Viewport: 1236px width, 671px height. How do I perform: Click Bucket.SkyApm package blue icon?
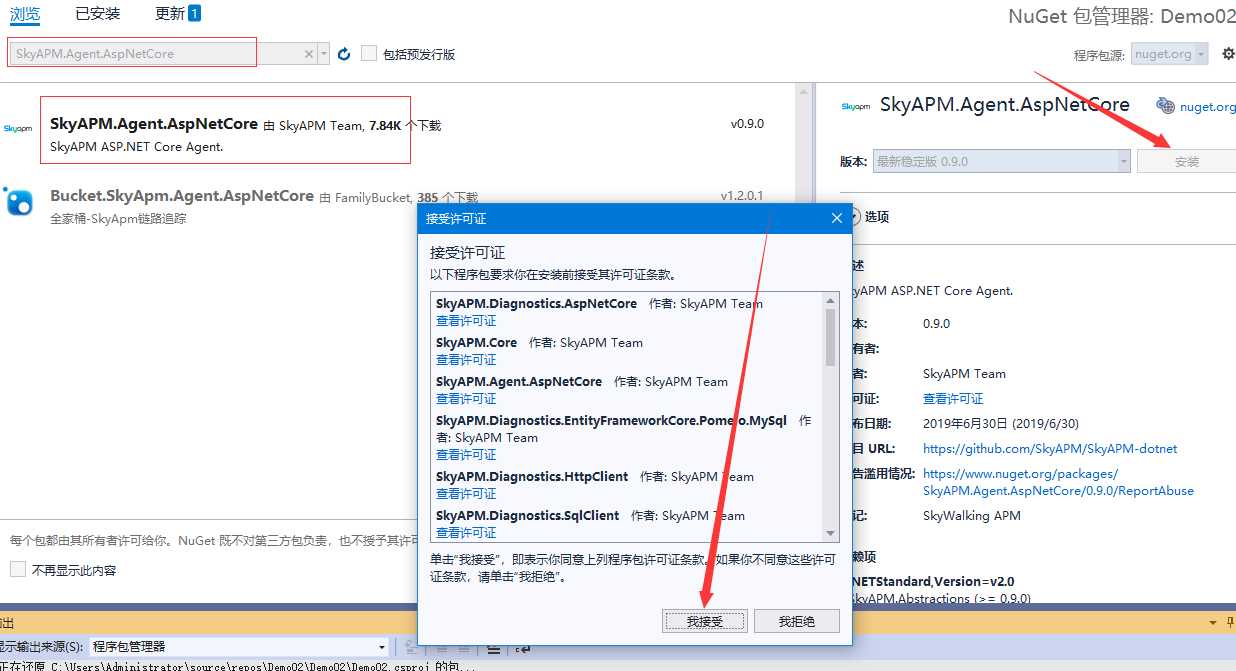(x=19, y=201)
